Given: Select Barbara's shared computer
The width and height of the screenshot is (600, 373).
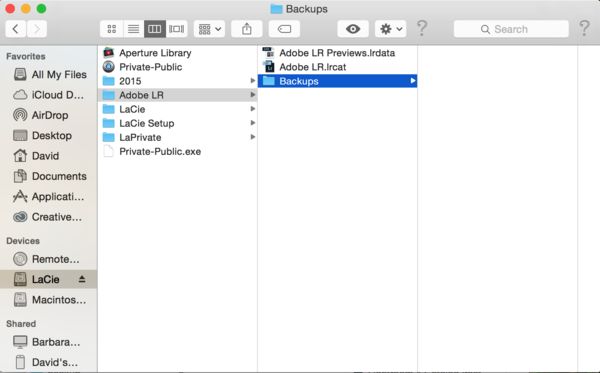Looking at the screenshot, I should tap(49, 342).
